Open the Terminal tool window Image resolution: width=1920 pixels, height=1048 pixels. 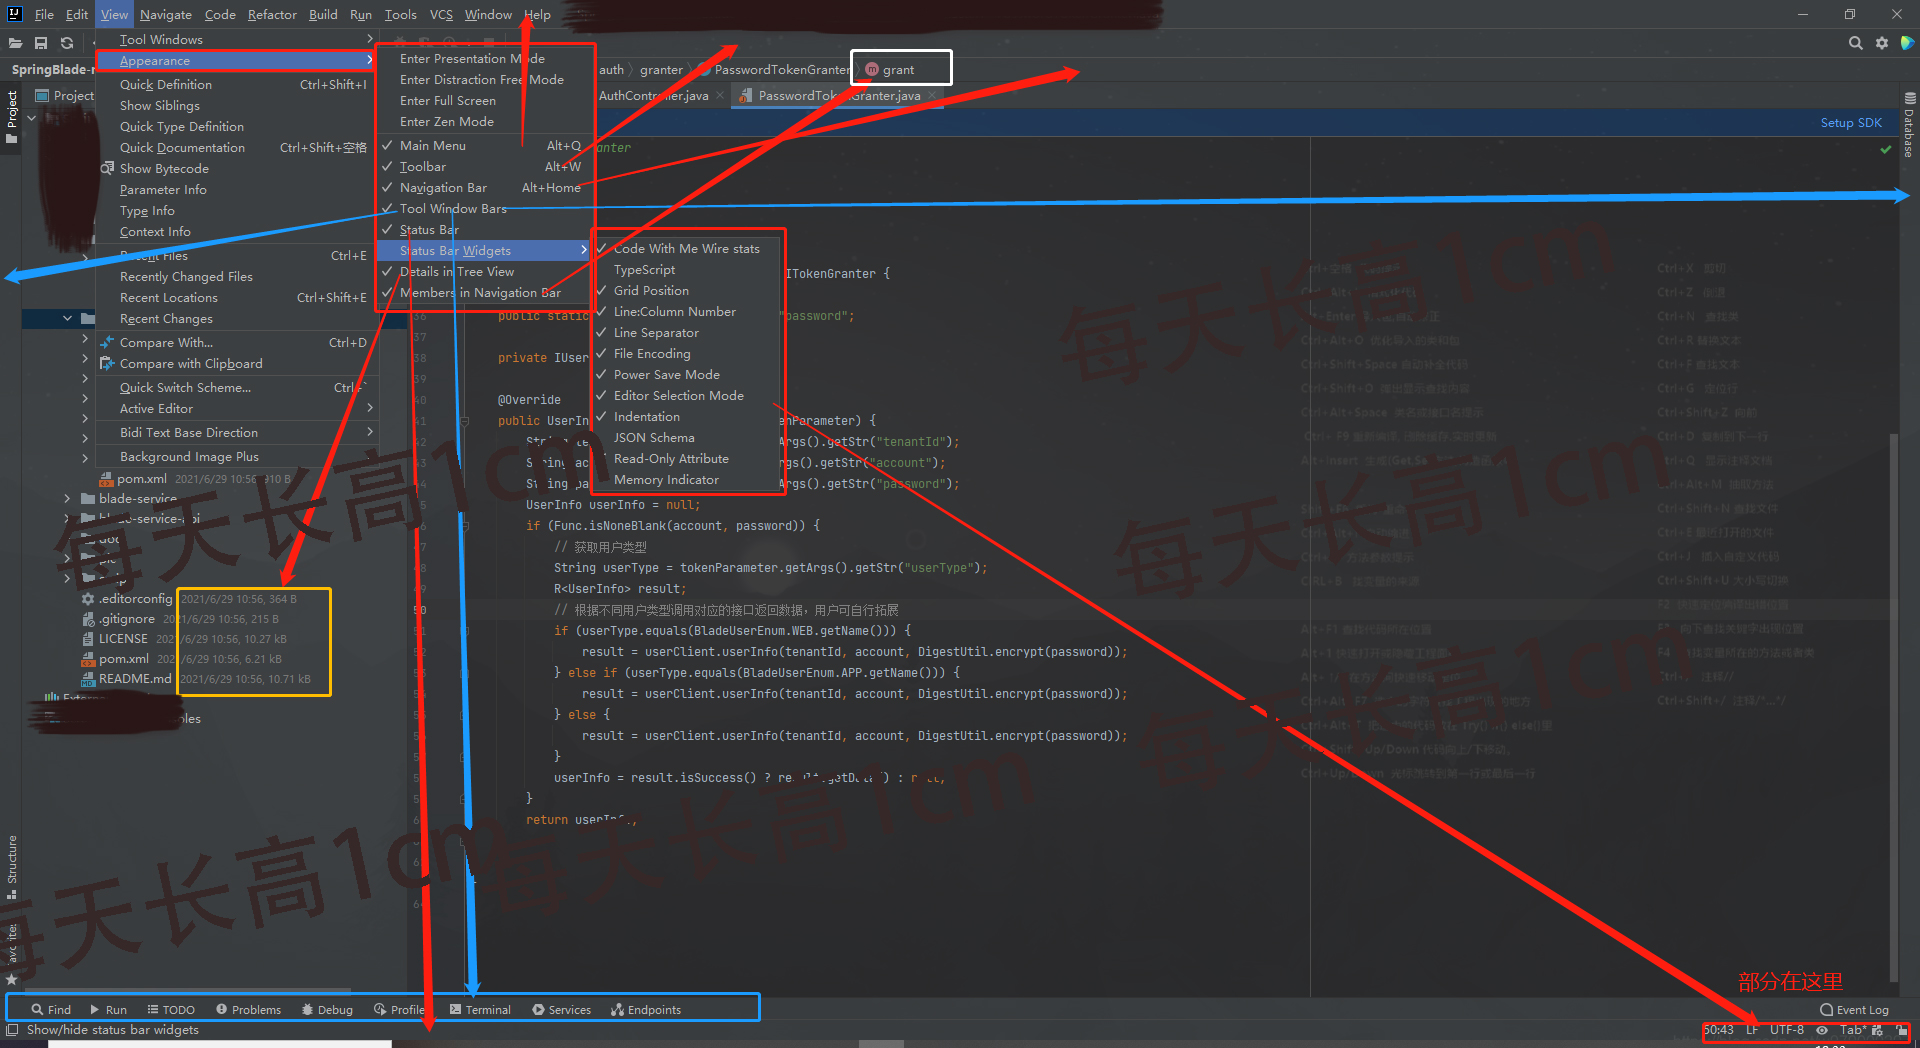(x=480, y=1010)
